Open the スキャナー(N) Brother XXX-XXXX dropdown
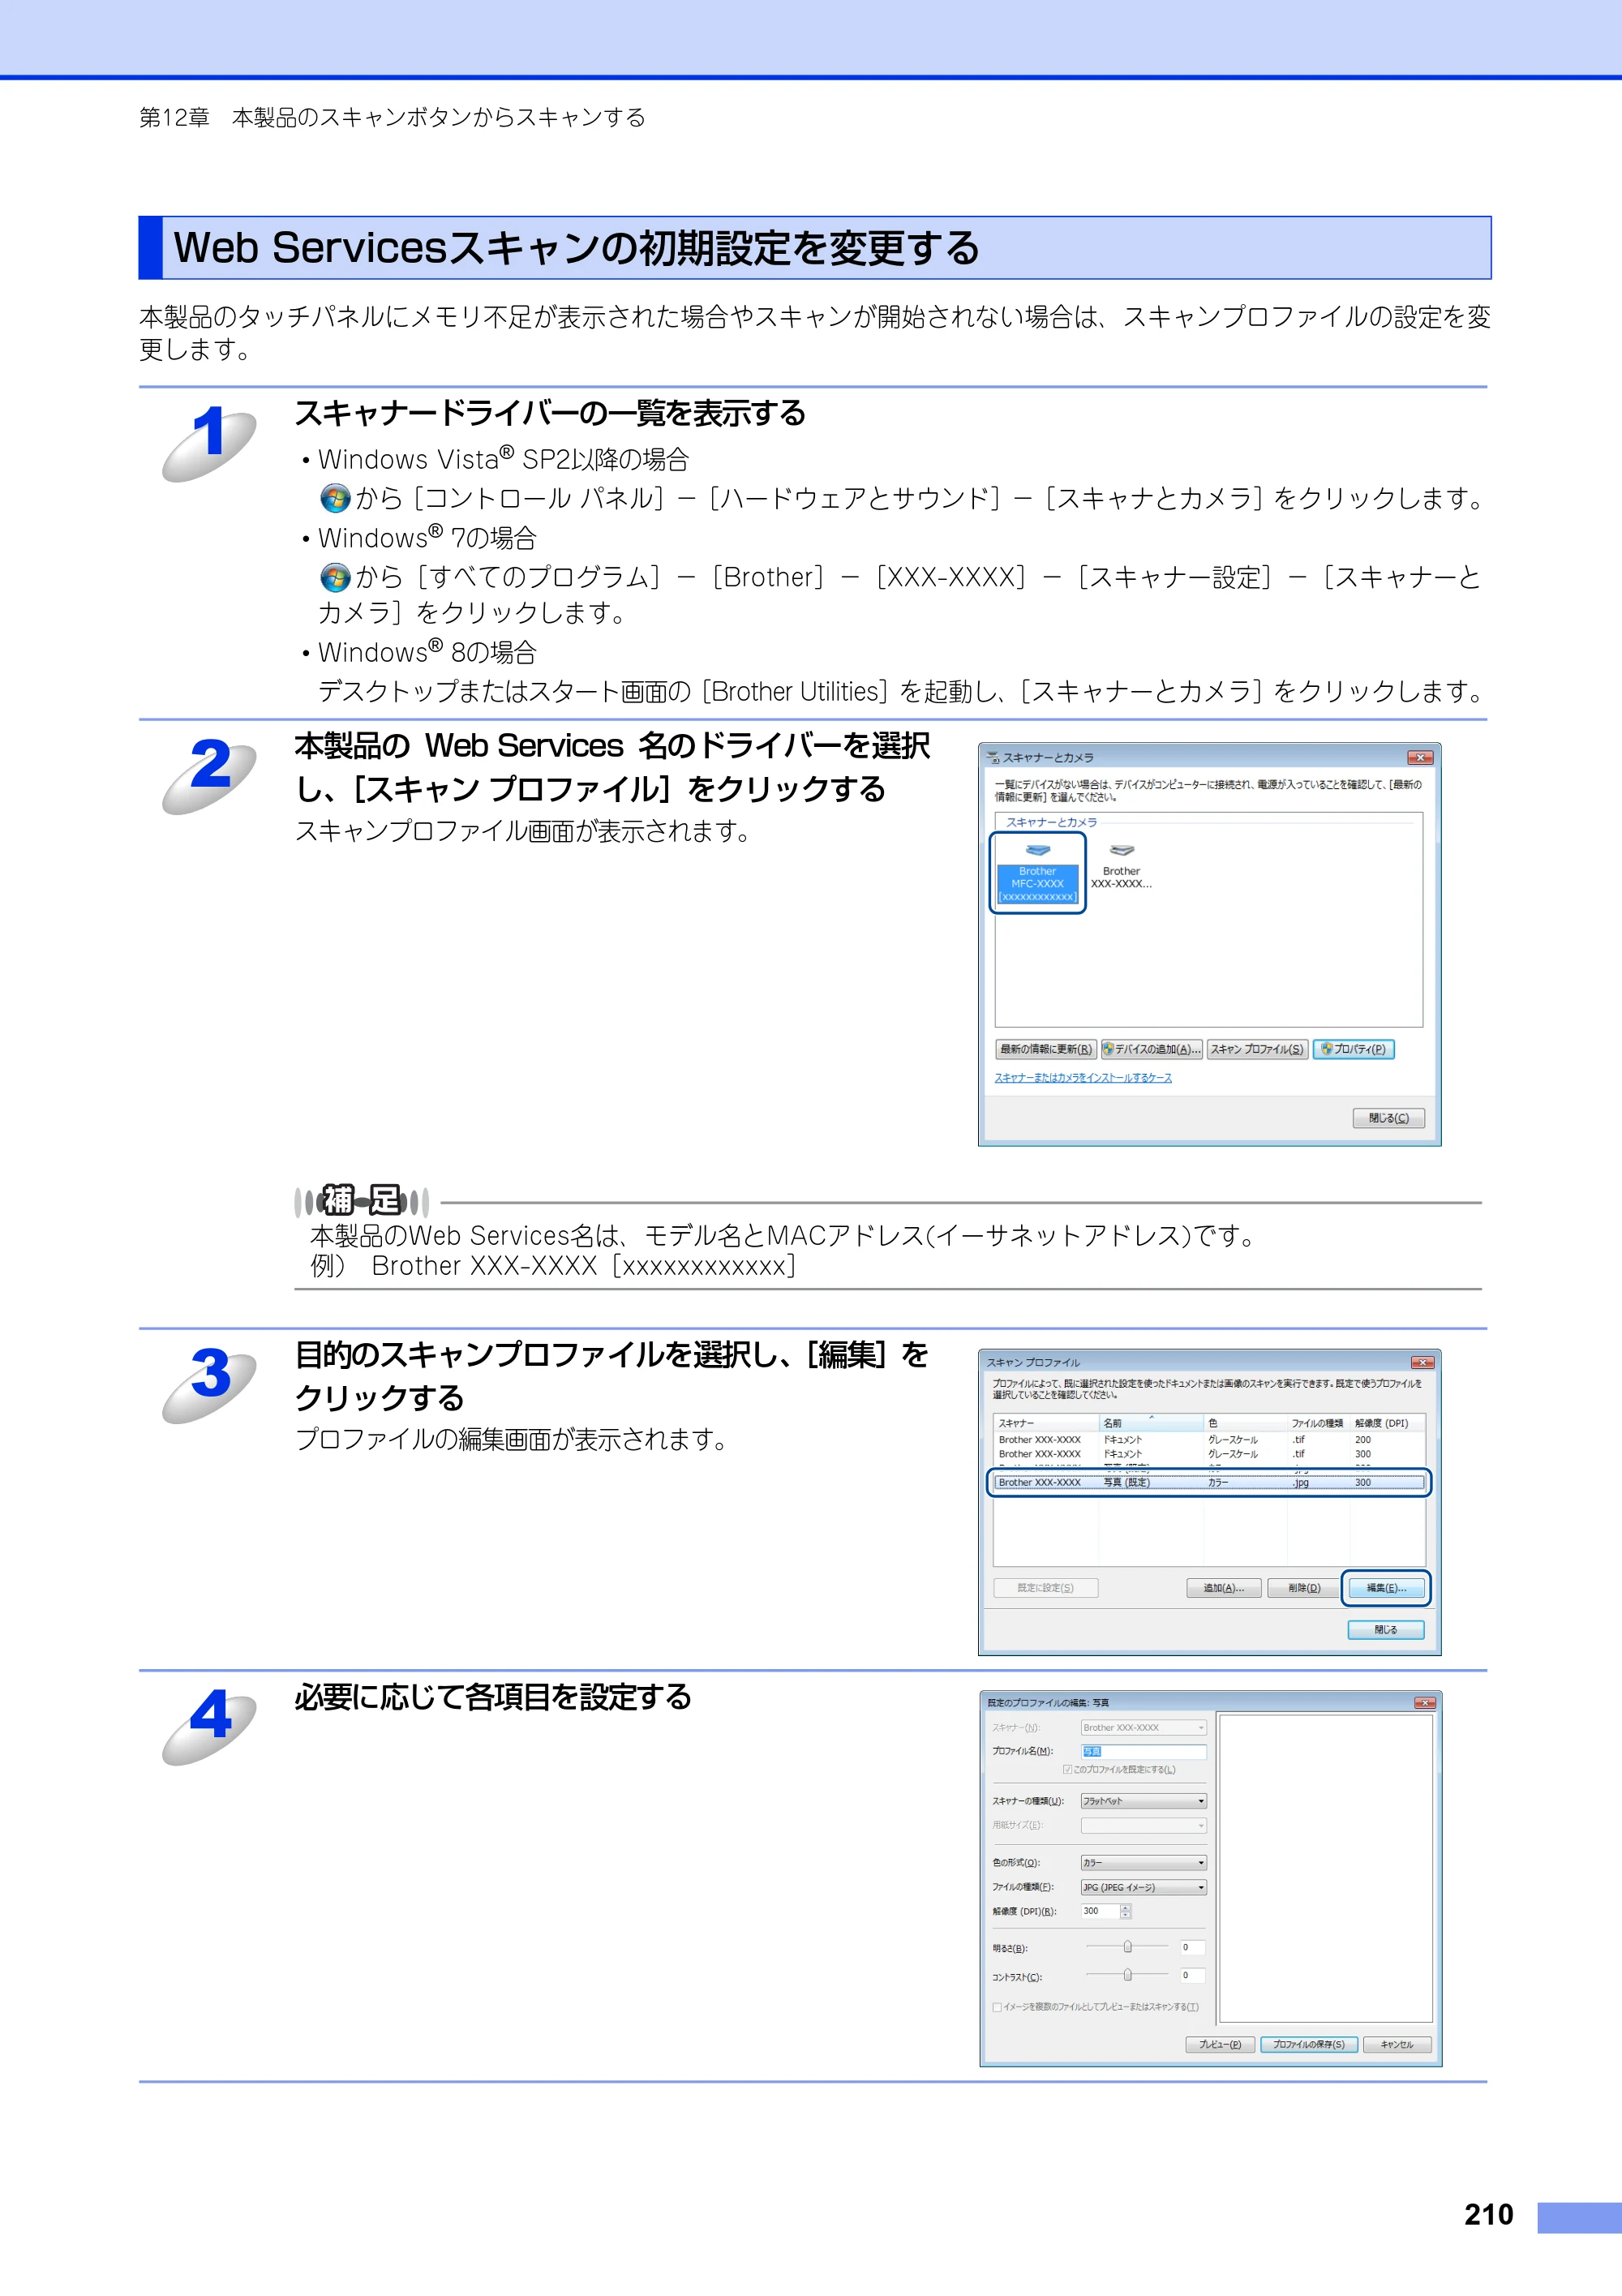Image resolution: width=1622 pixels, height=2296 pixels. [x=1143, y=1728]
